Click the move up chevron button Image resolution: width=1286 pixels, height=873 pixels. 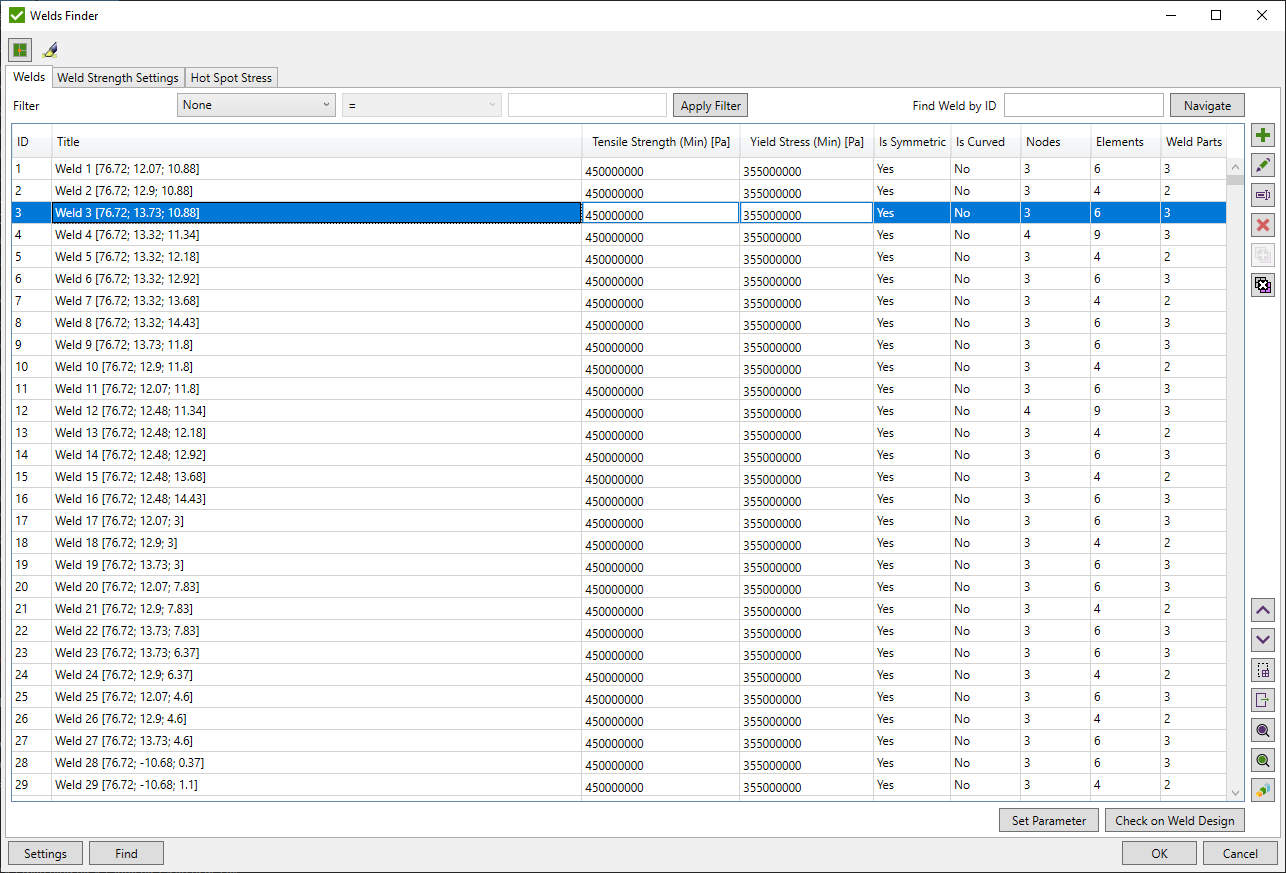tap(1263, 609)
